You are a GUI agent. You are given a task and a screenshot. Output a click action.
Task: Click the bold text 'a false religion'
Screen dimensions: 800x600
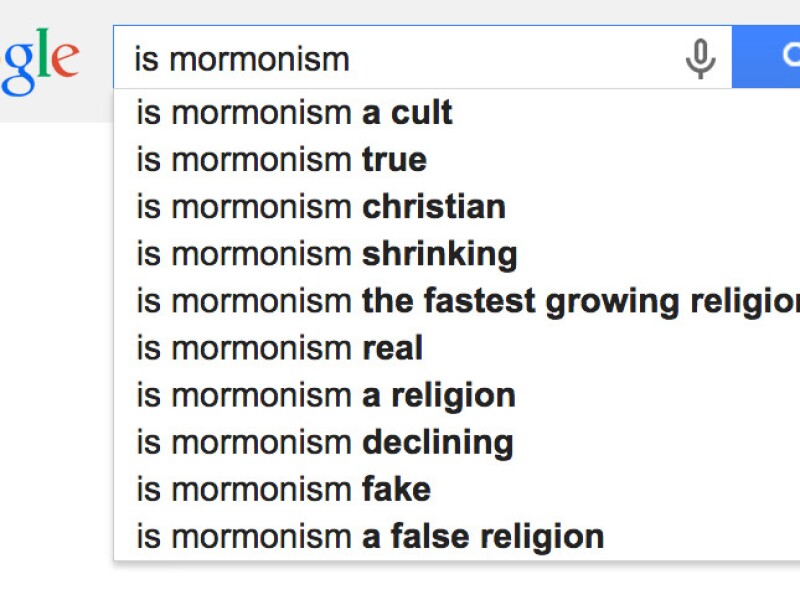point(482,536)
